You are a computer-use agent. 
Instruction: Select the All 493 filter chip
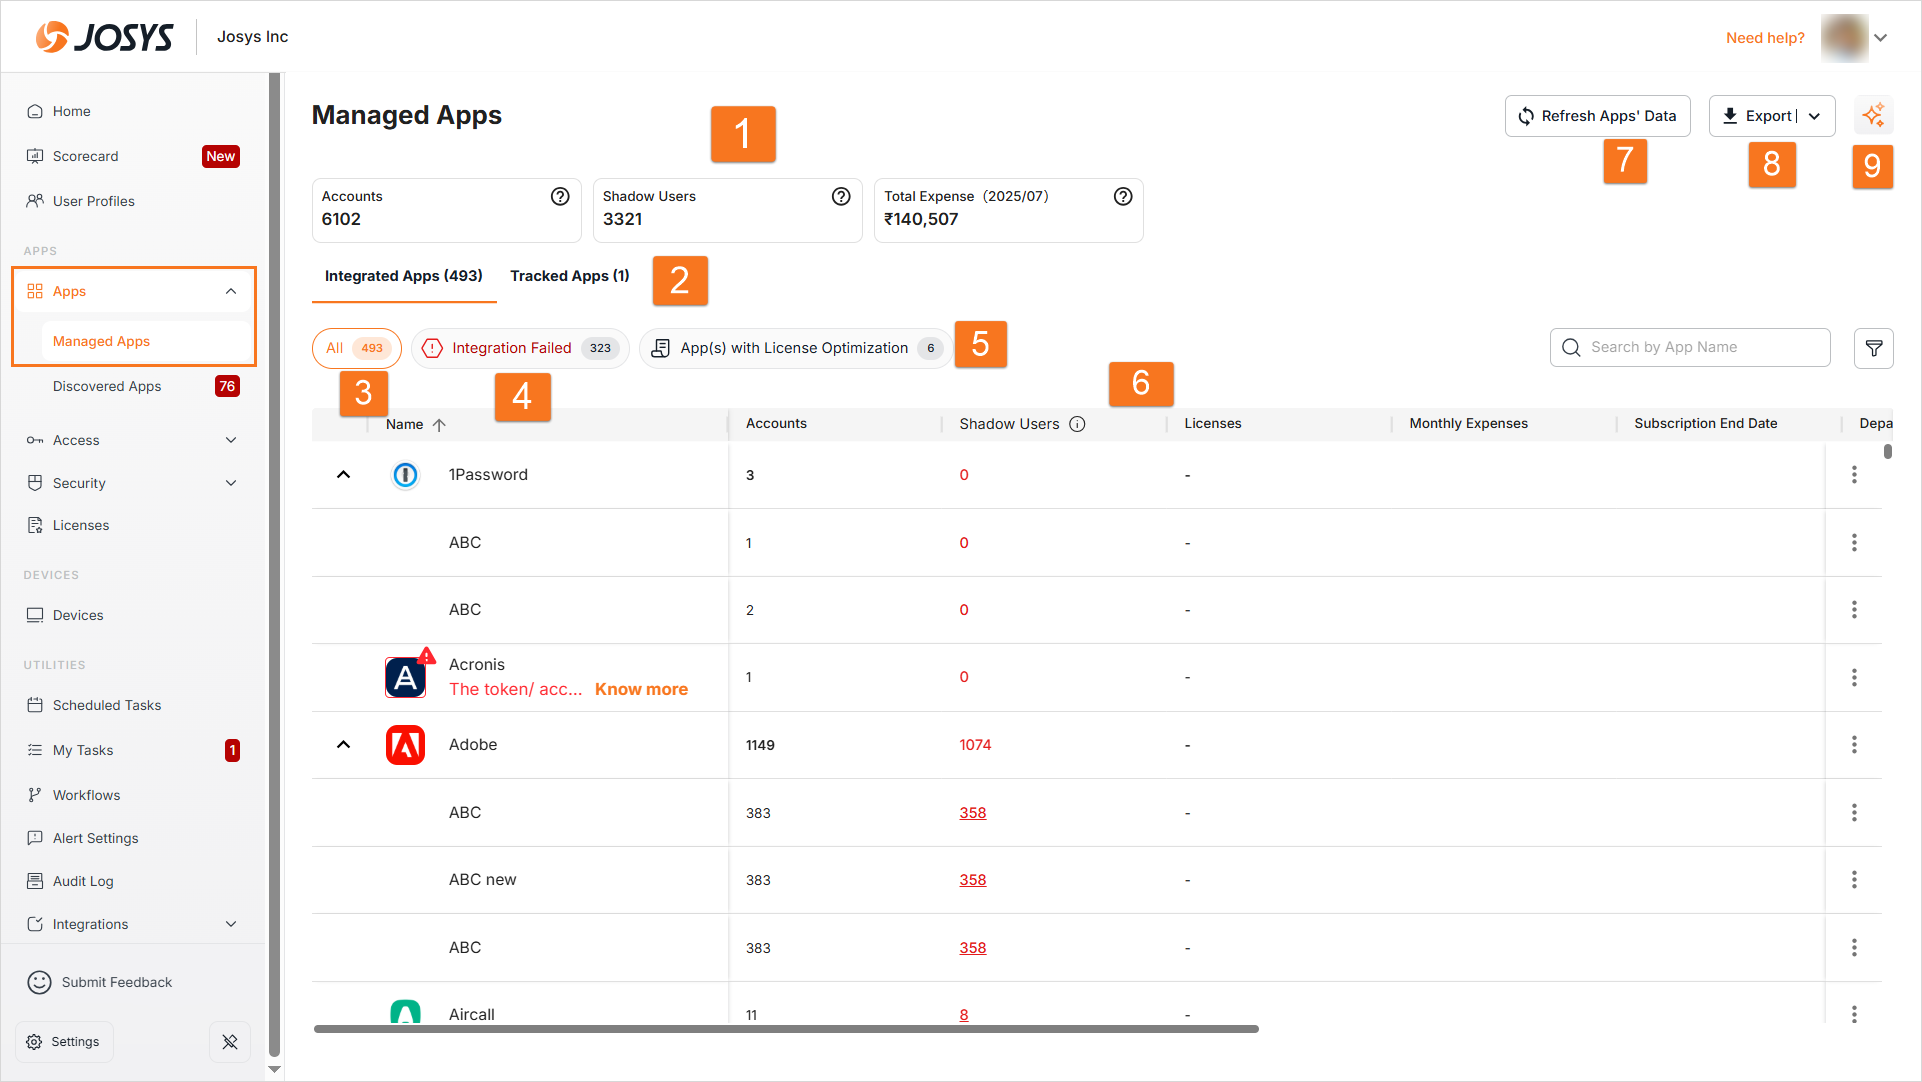coord(356,348)
